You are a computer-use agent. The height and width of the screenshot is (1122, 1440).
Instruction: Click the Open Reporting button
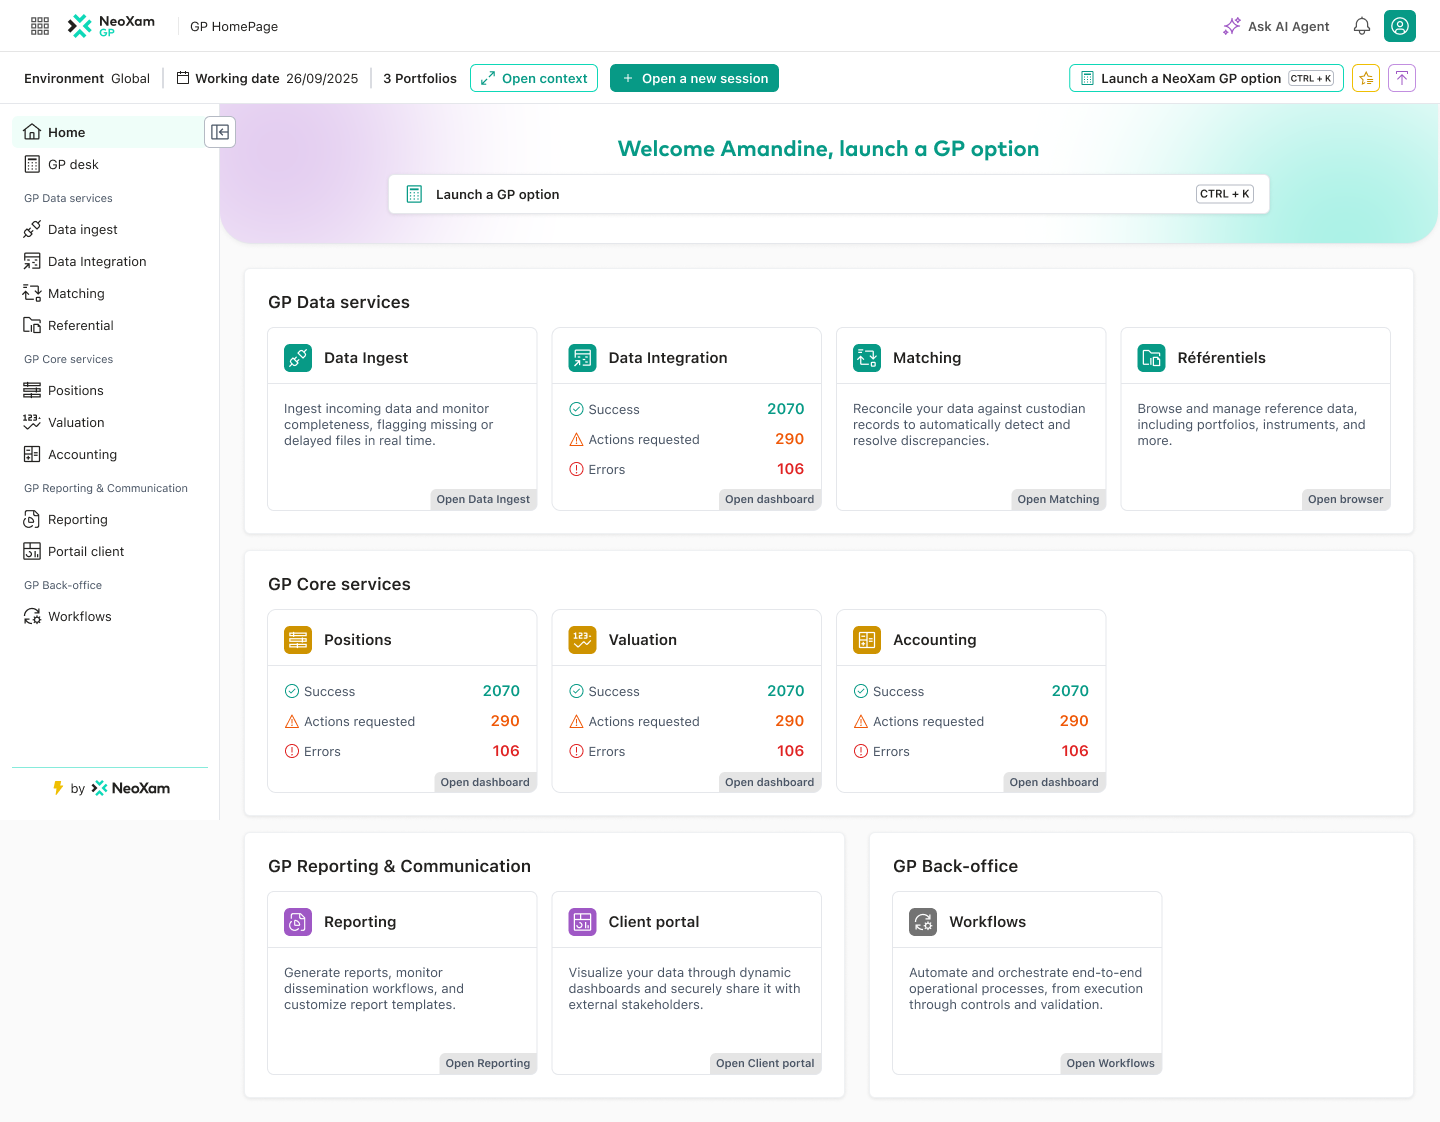(x=488, y=1063)
